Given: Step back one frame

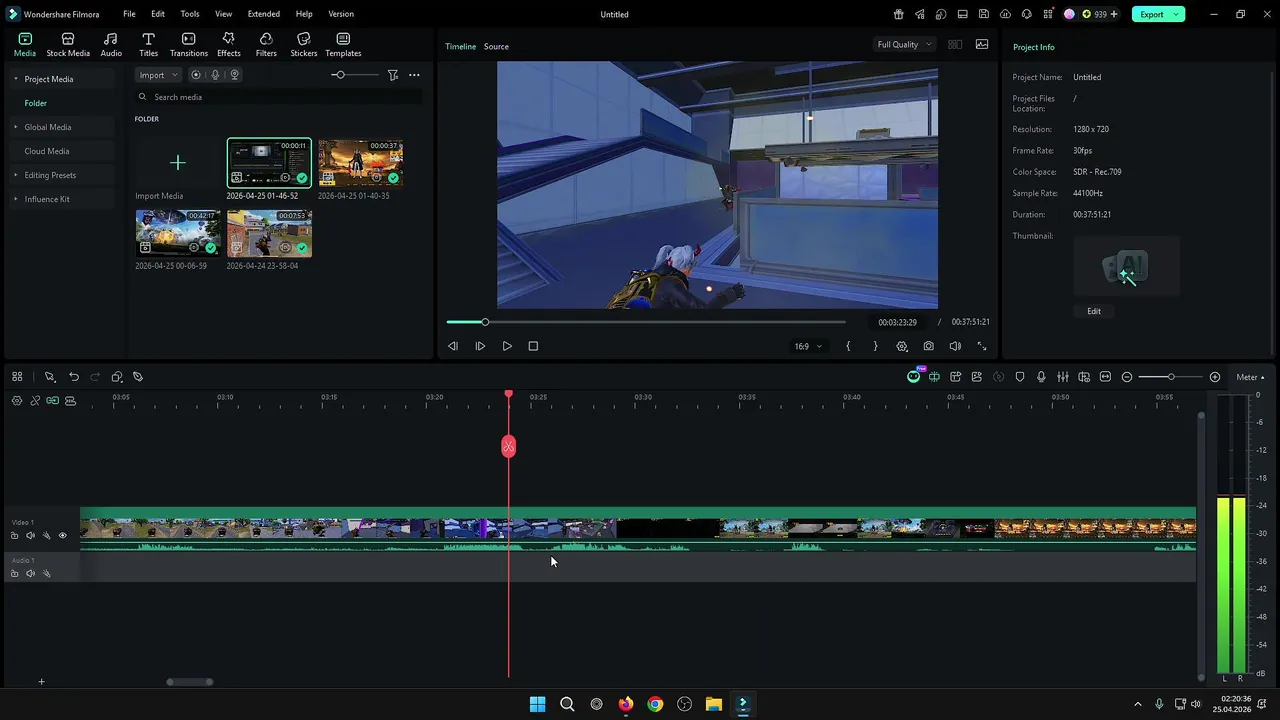Looking at the screenshot, I should (453, 346).
